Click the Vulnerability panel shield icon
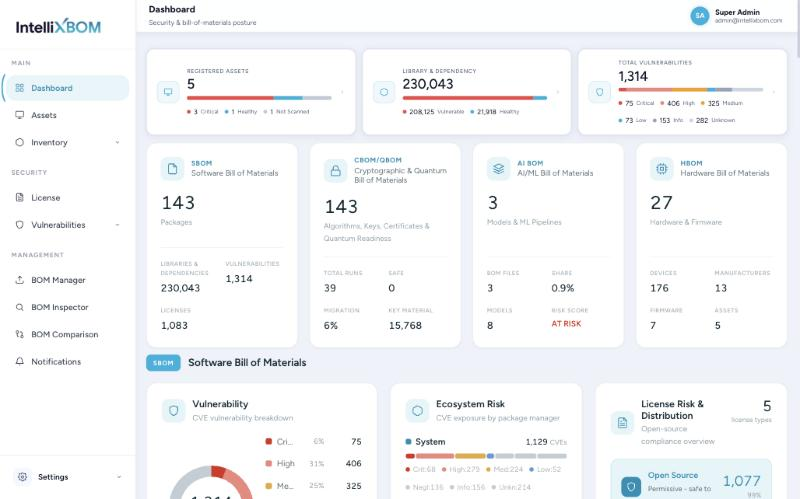 [173, 410]
